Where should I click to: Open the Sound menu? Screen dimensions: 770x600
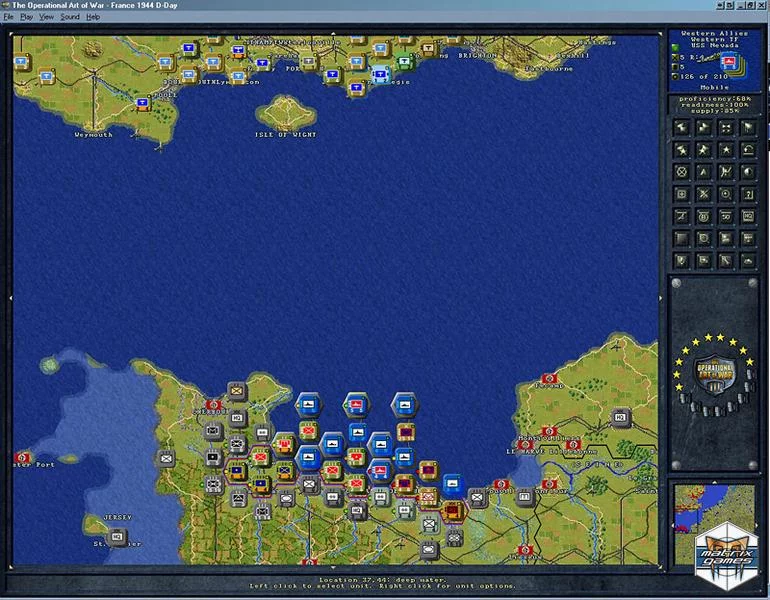[x=70, y=17]
